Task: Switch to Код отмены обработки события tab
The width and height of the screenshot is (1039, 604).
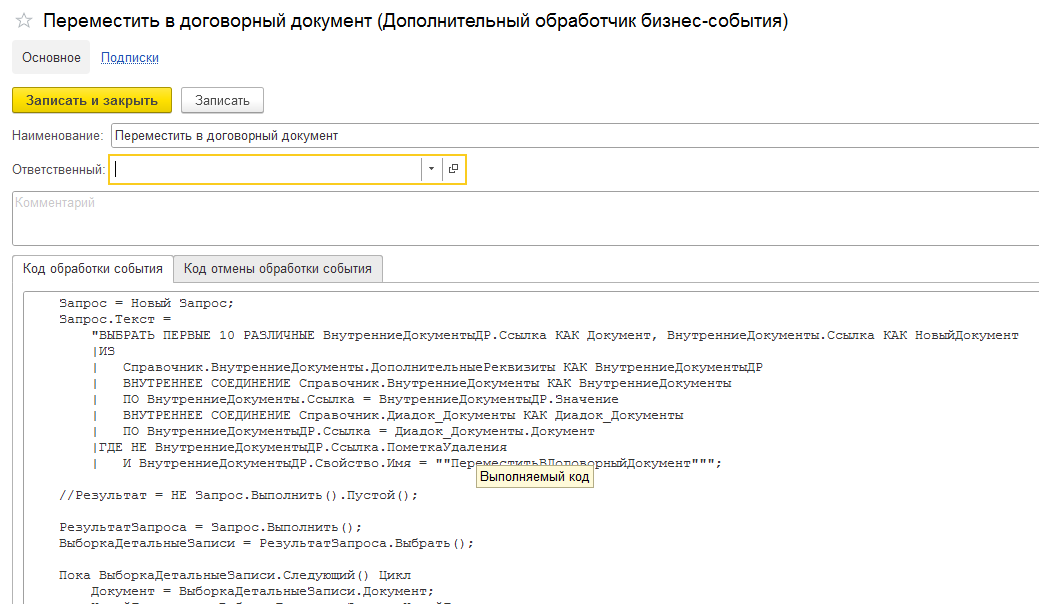Action: [x=278, y=268]
